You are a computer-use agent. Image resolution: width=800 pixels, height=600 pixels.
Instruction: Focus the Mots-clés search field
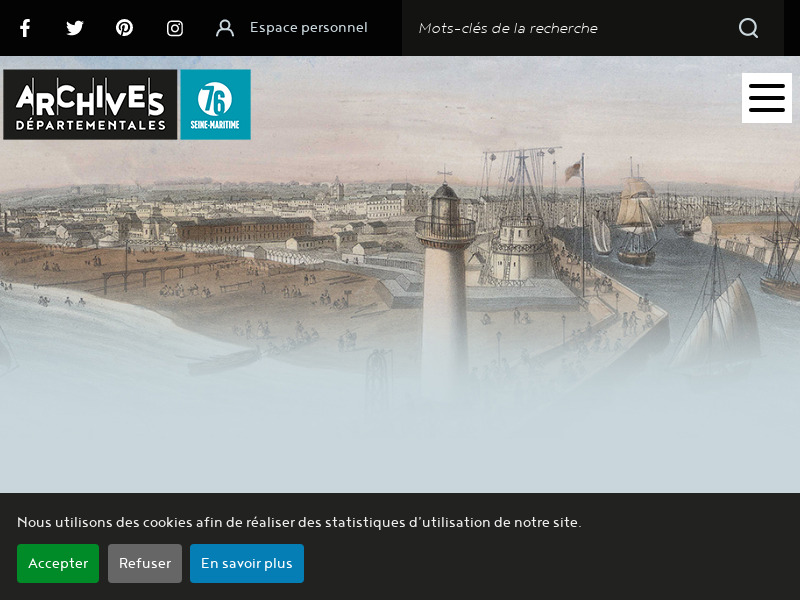(x=560, y=28)
